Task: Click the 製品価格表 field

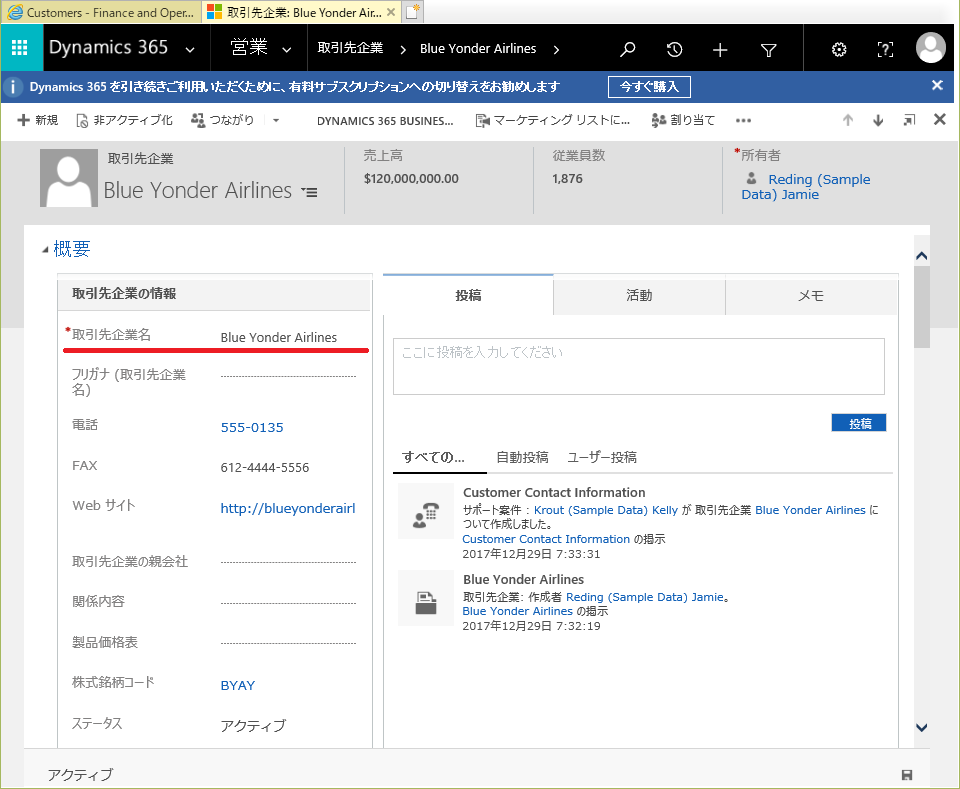Action: (288, 643)
